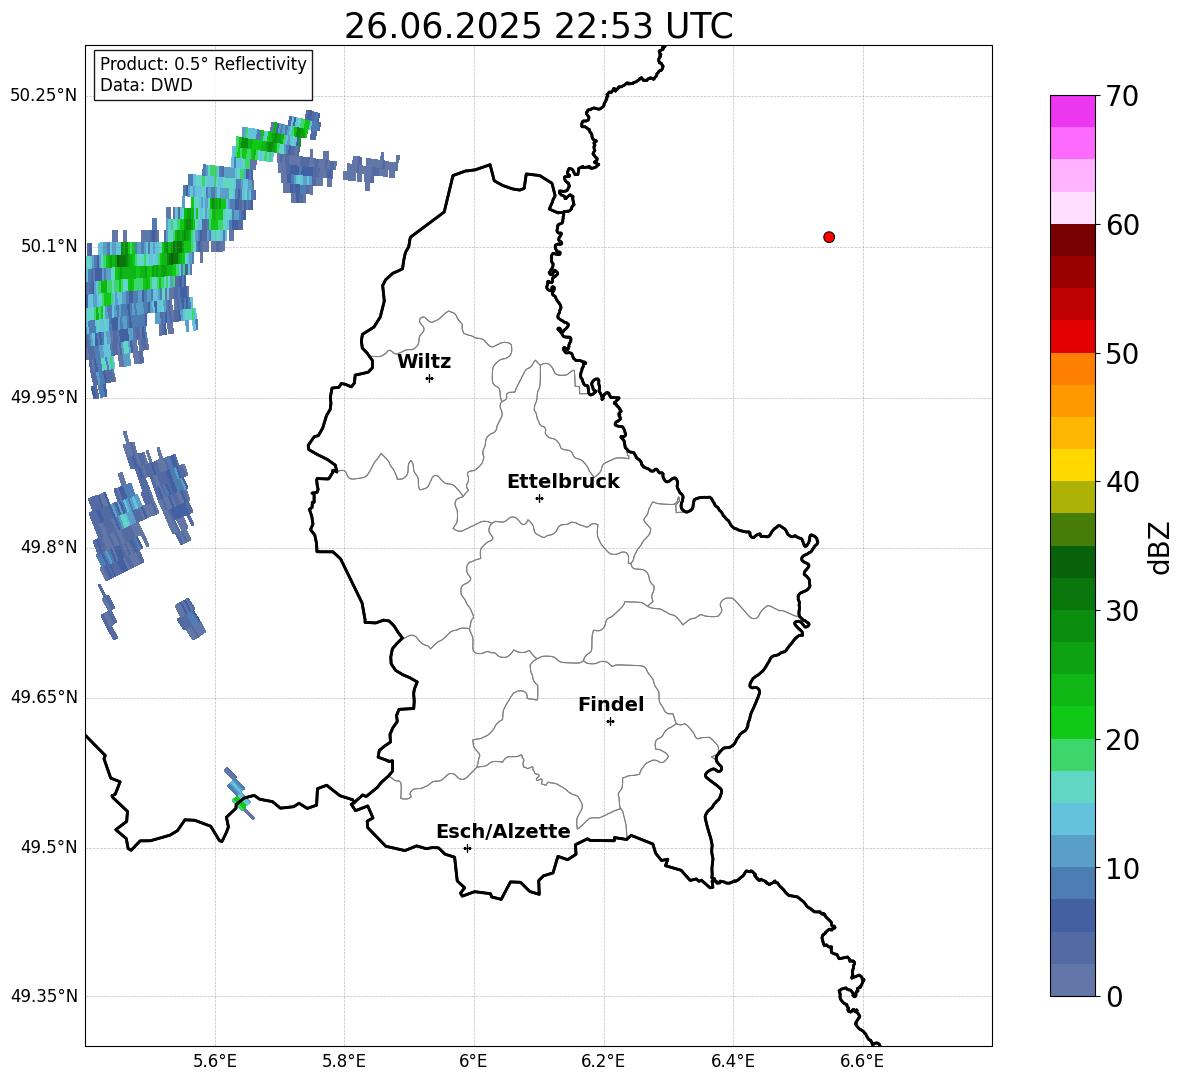
Task: Click the title 26.06.2025 22:53 UTC
Action: (x=538, y=26)
